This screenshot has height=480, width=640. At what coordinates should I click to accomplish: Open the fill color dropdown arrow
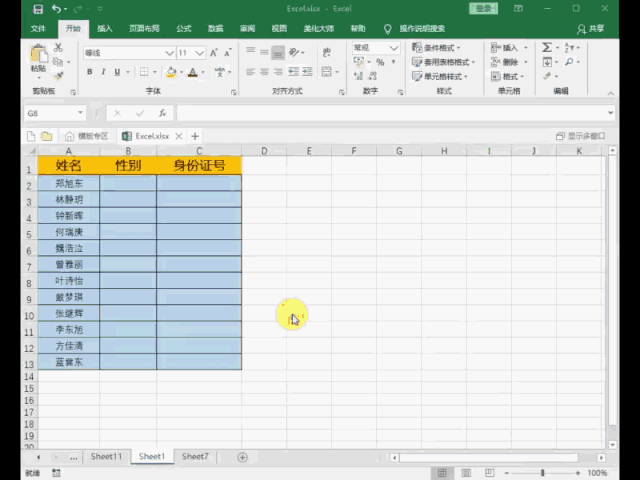[x=181, y=72]
